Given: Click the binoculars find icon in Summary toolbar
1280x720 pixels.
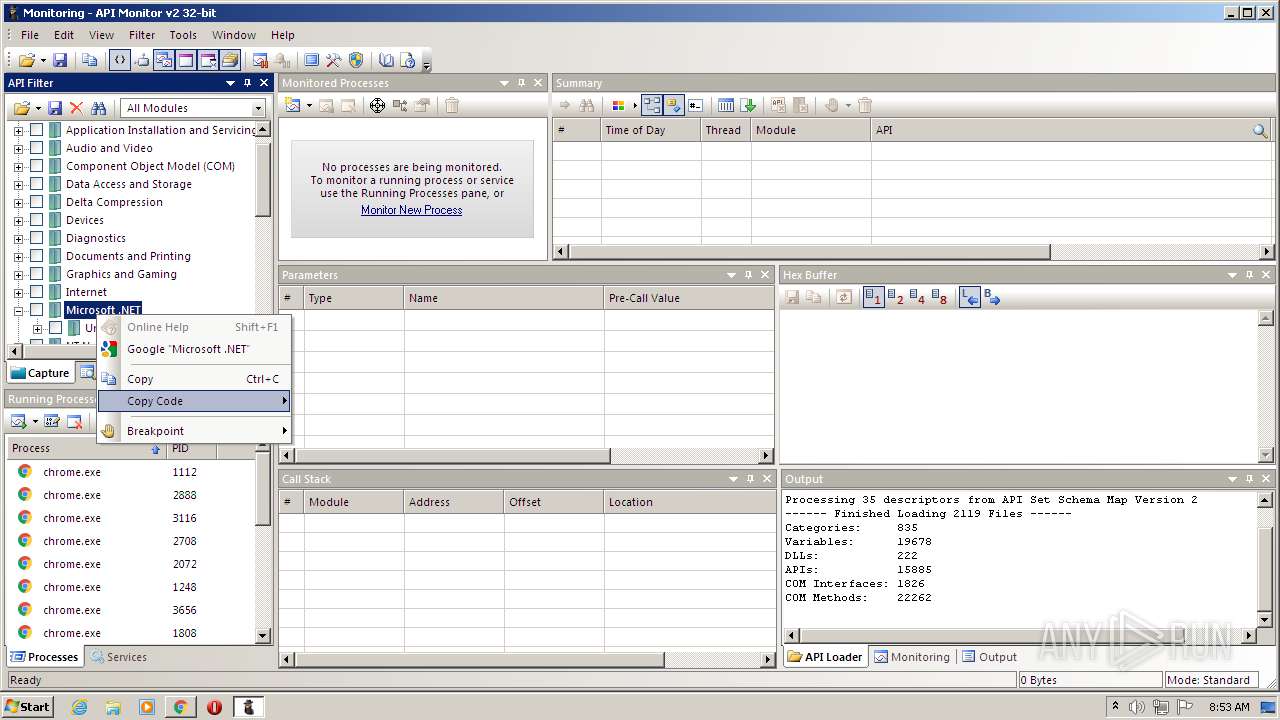Looking at the screenshot, I should tap(587, 105).
